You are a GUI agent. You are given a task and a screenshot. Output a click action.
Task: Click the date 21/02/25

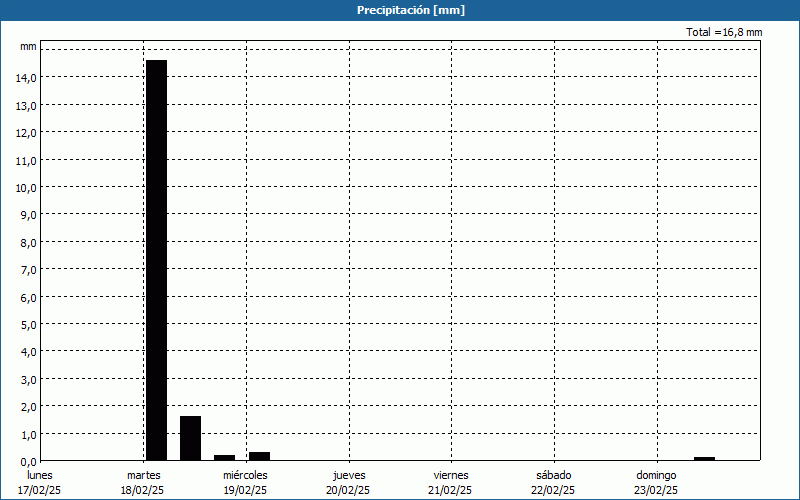[450, 490]
